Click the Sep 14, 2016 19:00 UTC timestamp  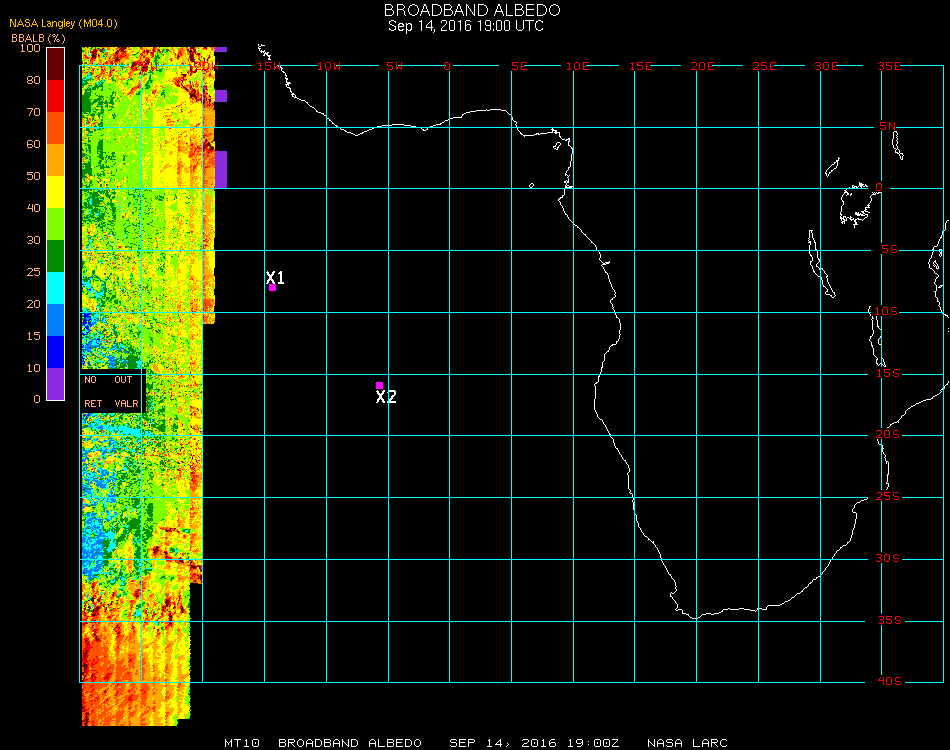(x=466, y=26)
